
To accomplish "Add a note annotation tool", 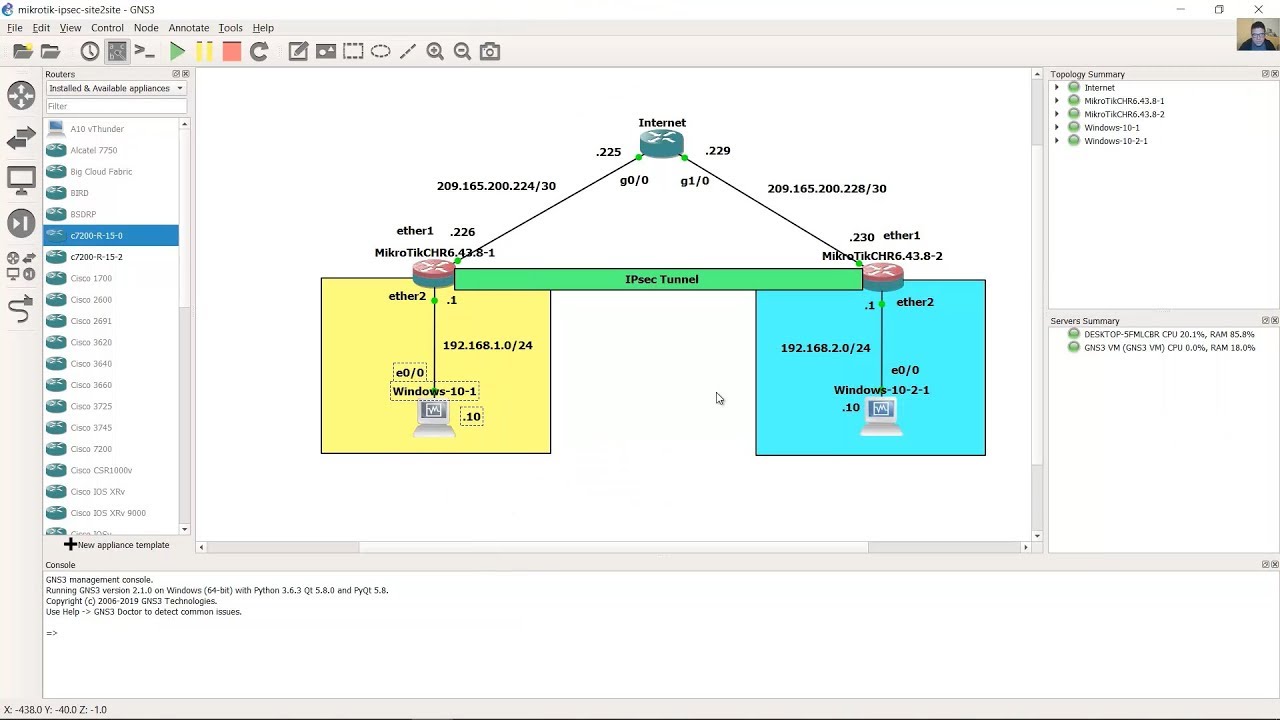I will pos(298,51).
